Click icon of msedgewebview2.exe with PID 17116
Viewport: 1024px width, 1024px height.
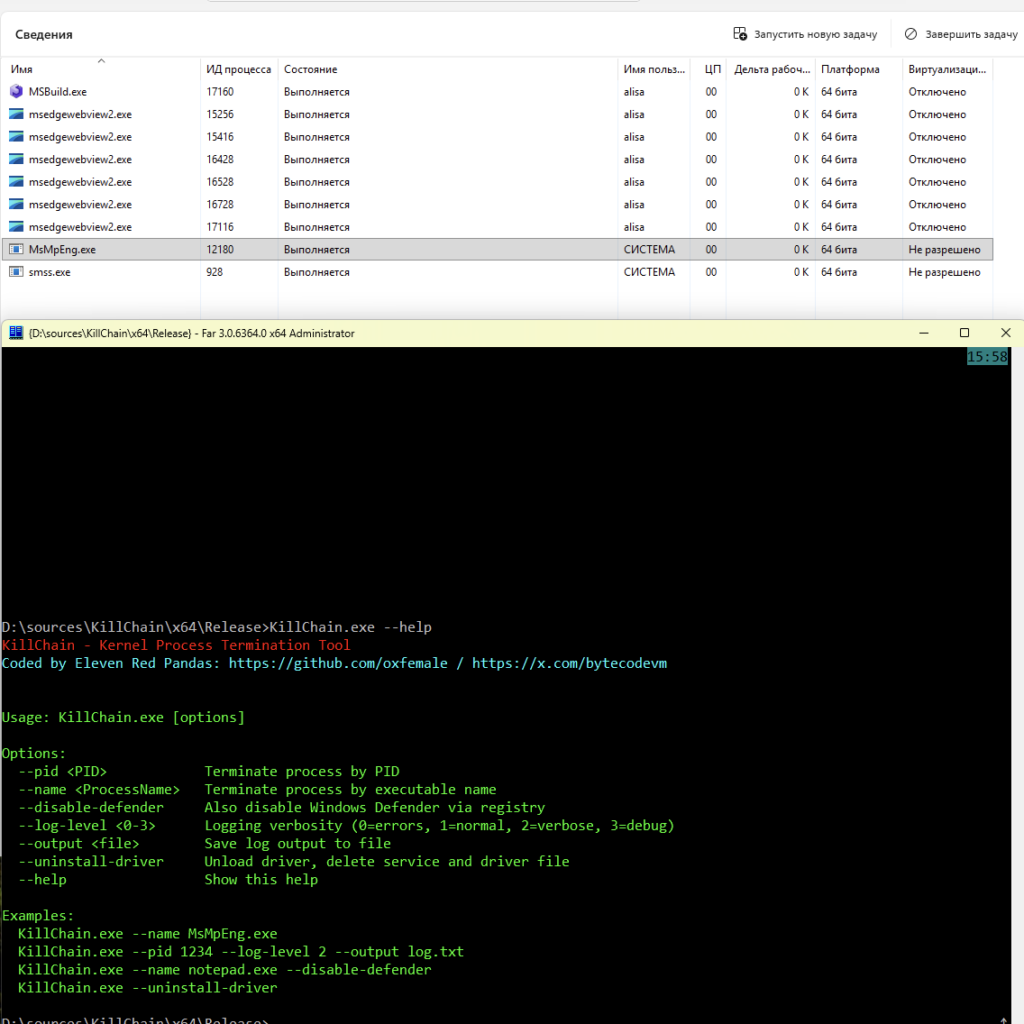click(16, 227)
